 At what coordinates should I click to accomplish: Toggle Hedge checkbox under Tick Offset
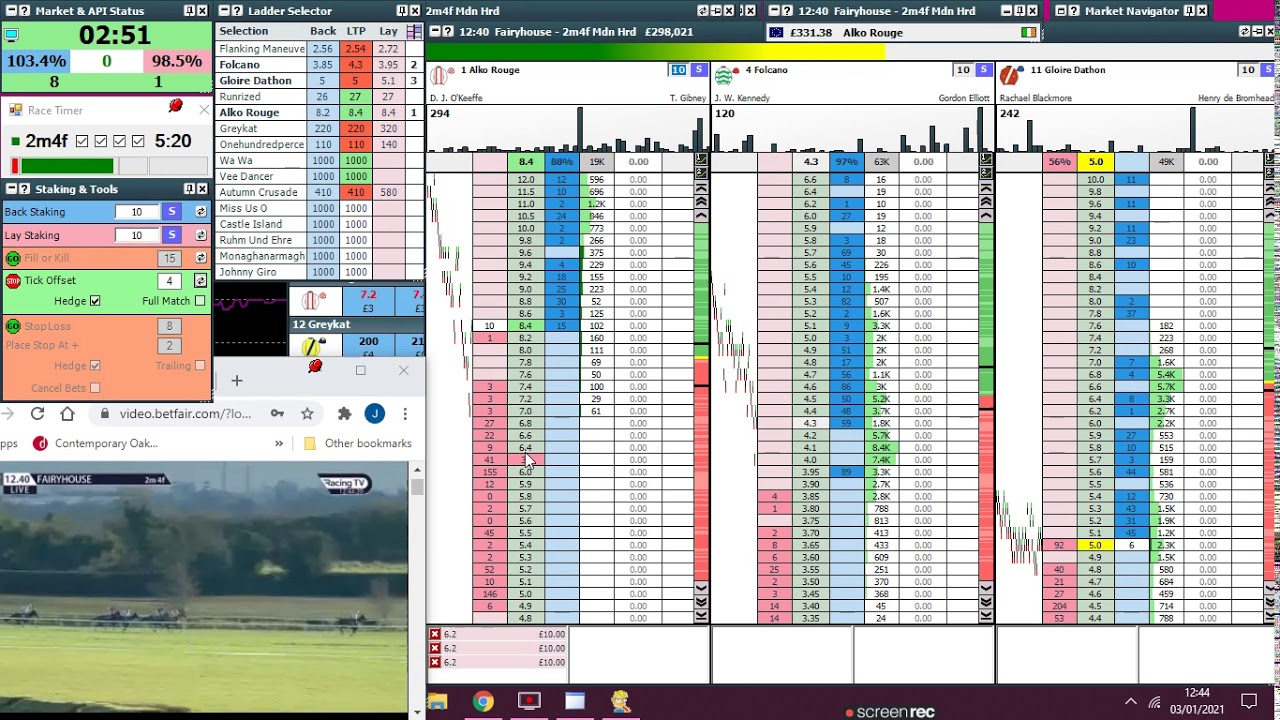(x=95, y=301)
